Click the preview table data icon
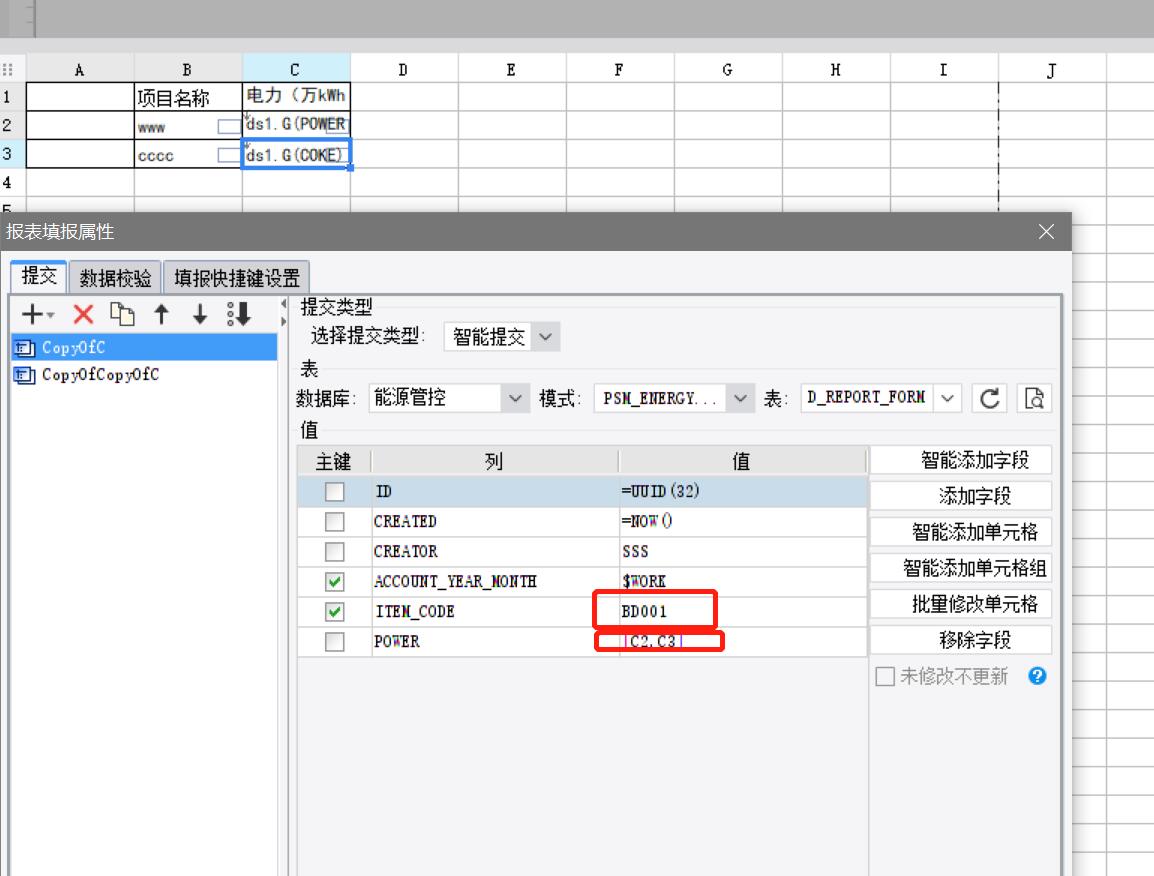Screen dimensions: 1154x876 tap(1034, 398)
